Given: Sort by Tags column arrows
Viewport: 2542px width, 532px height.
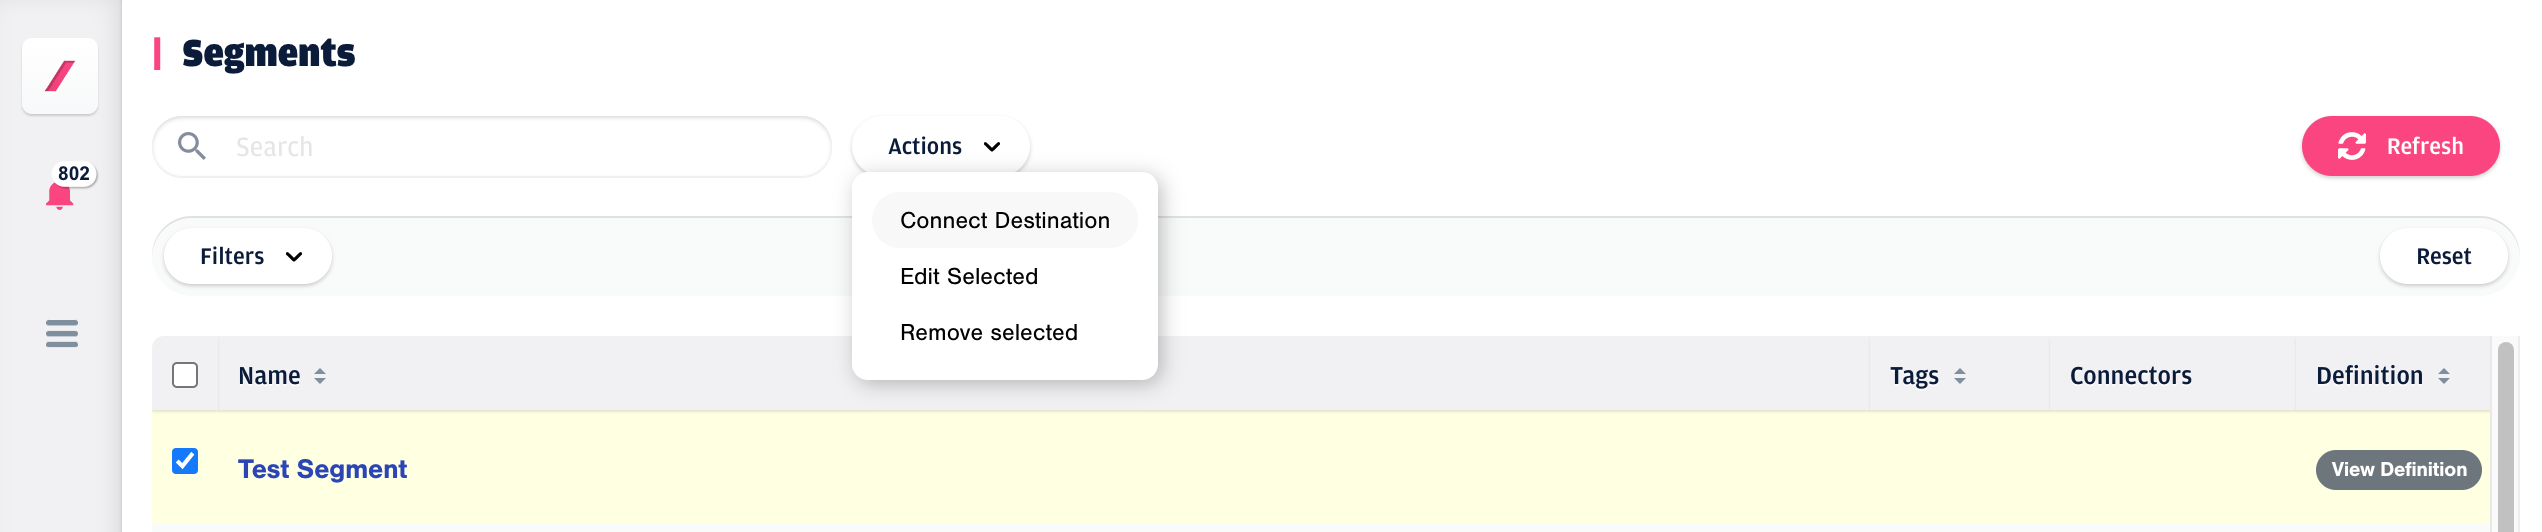Looking at the screenshot, I should pyautogui.click(x=1960, y=376).
